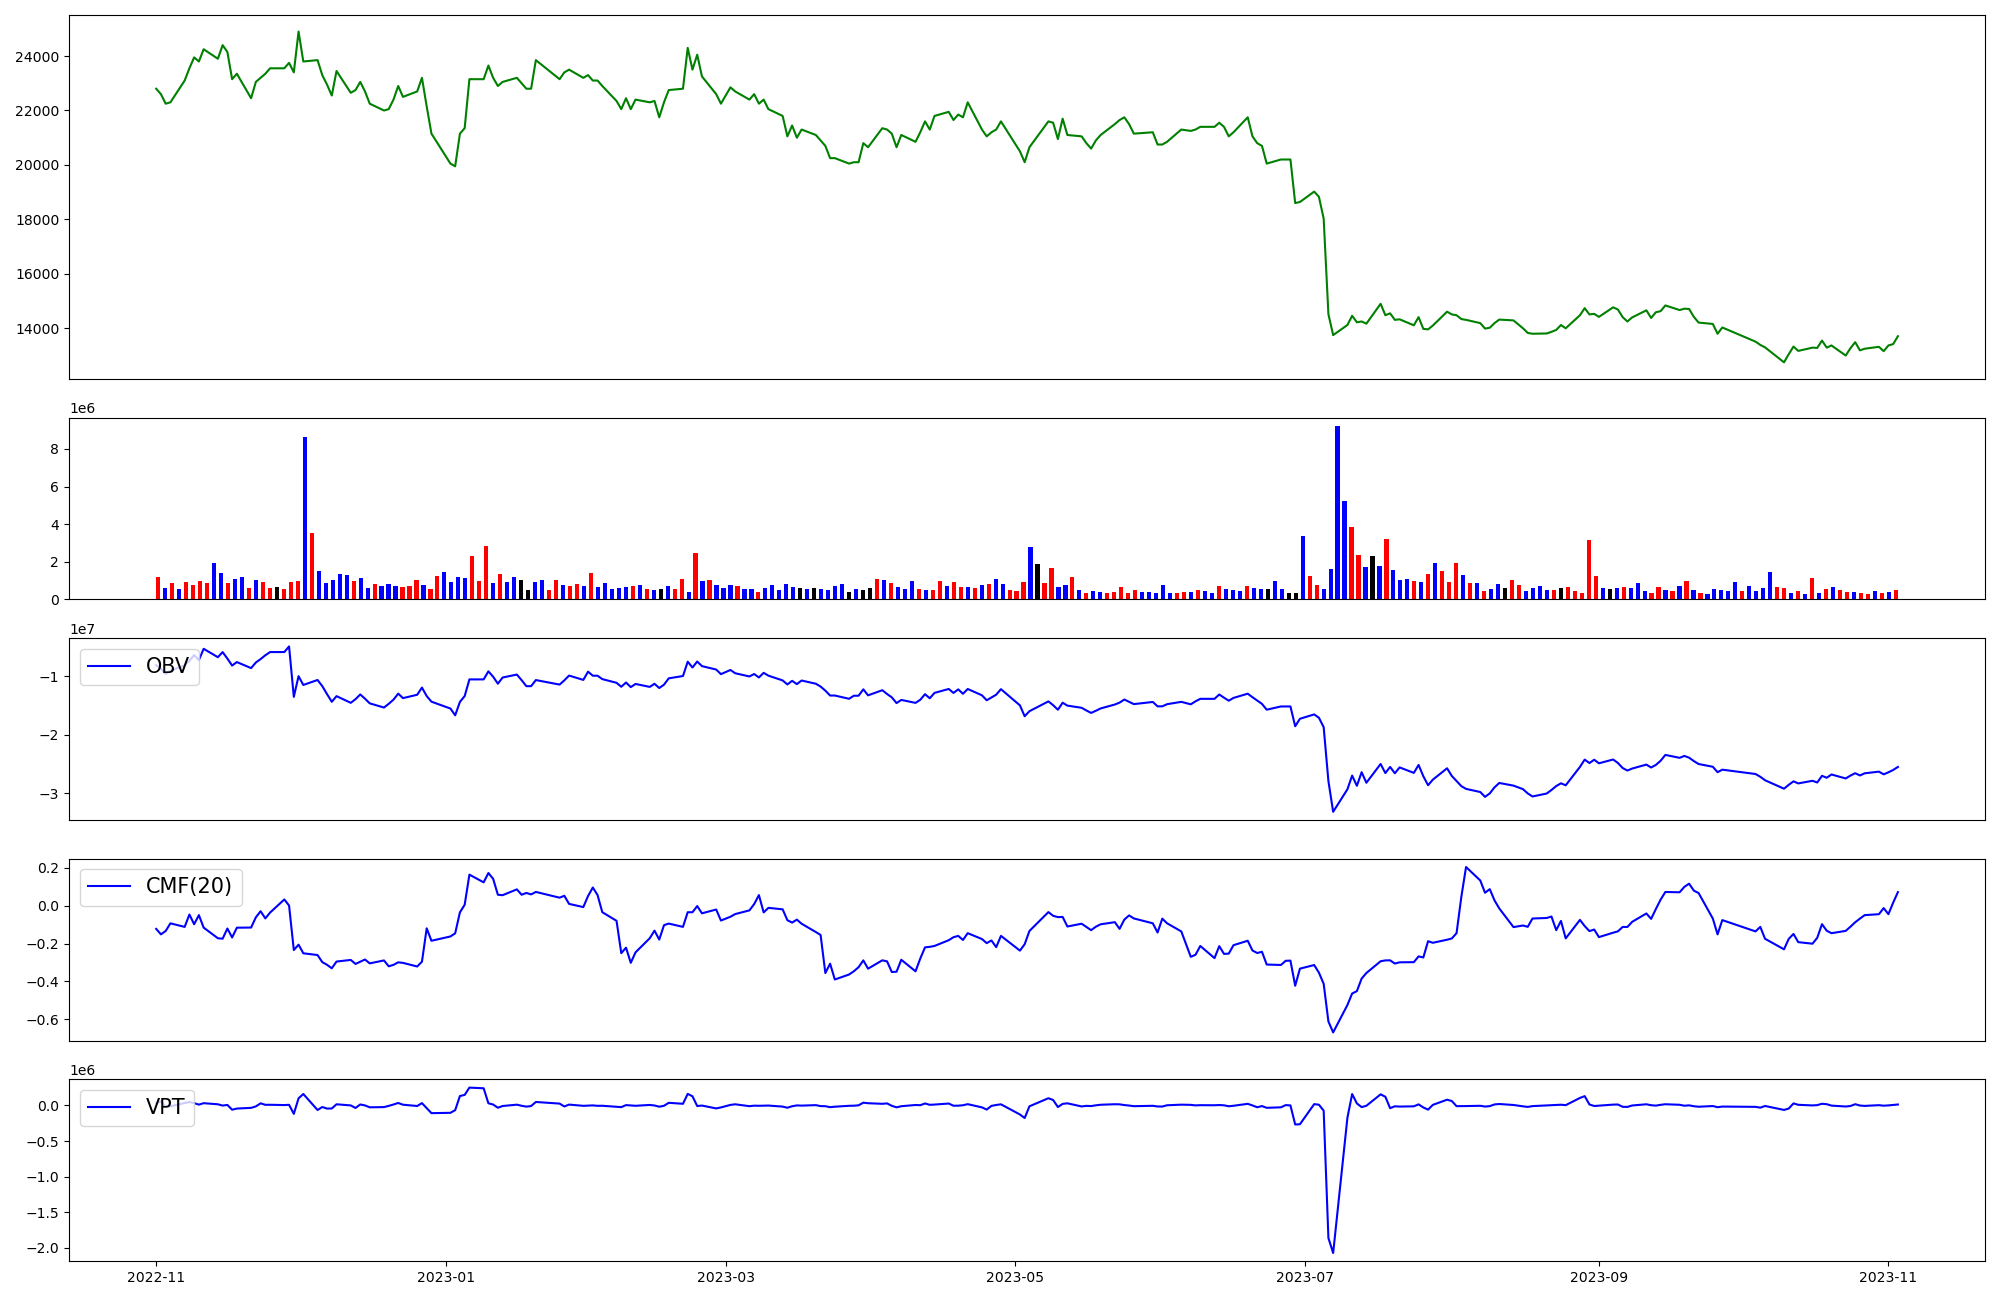
Task: Click the 2023-05 x-axis date label
Action: point(1015,1277)
